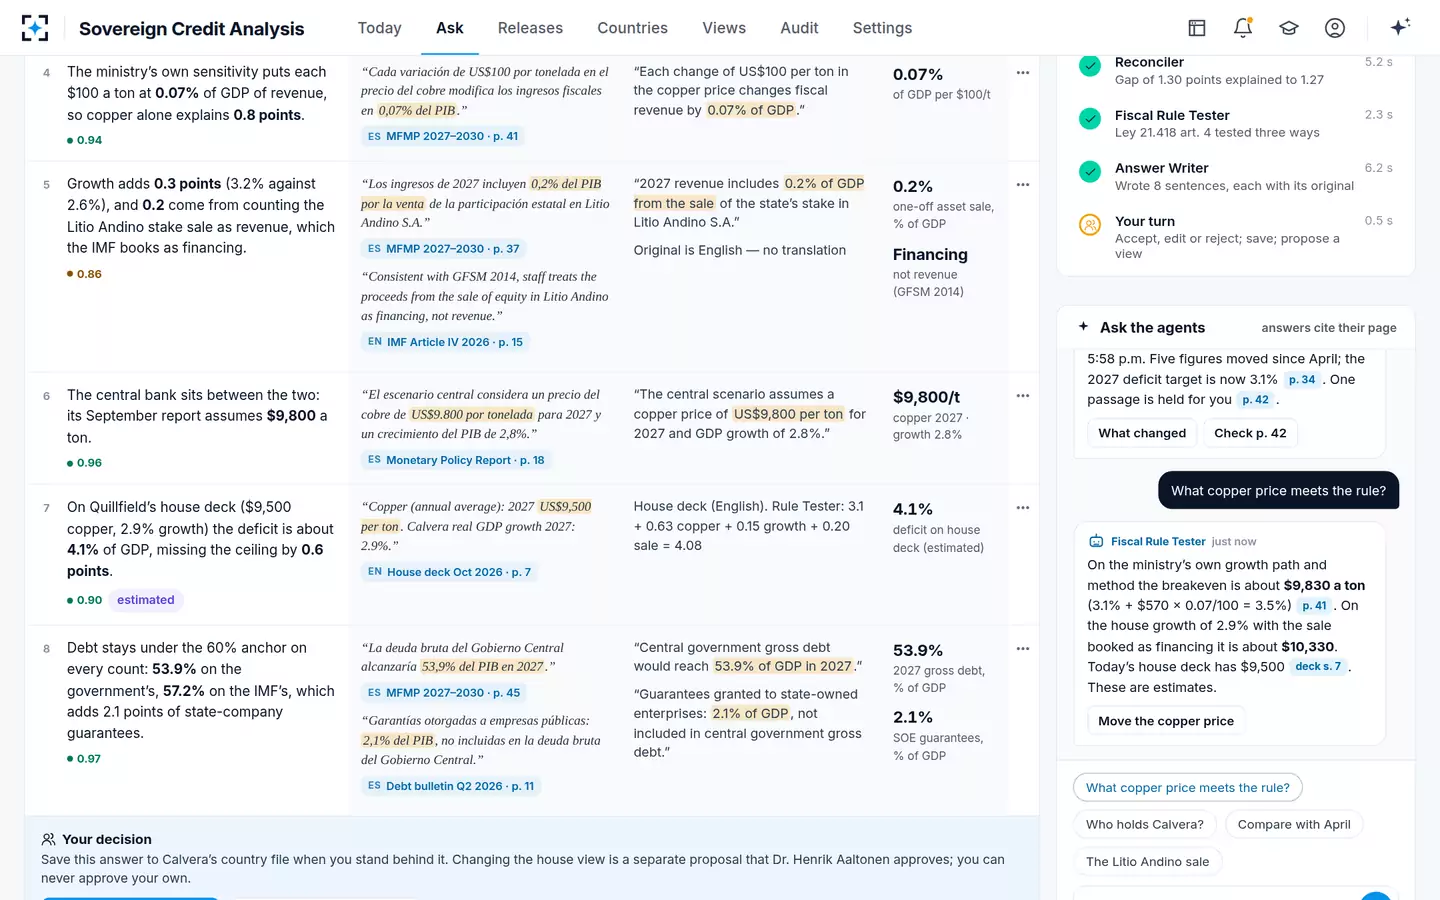This screenshot has height=900, width=1440.
Task: Open the more menu for row 7
Action: click(1023, 507)
